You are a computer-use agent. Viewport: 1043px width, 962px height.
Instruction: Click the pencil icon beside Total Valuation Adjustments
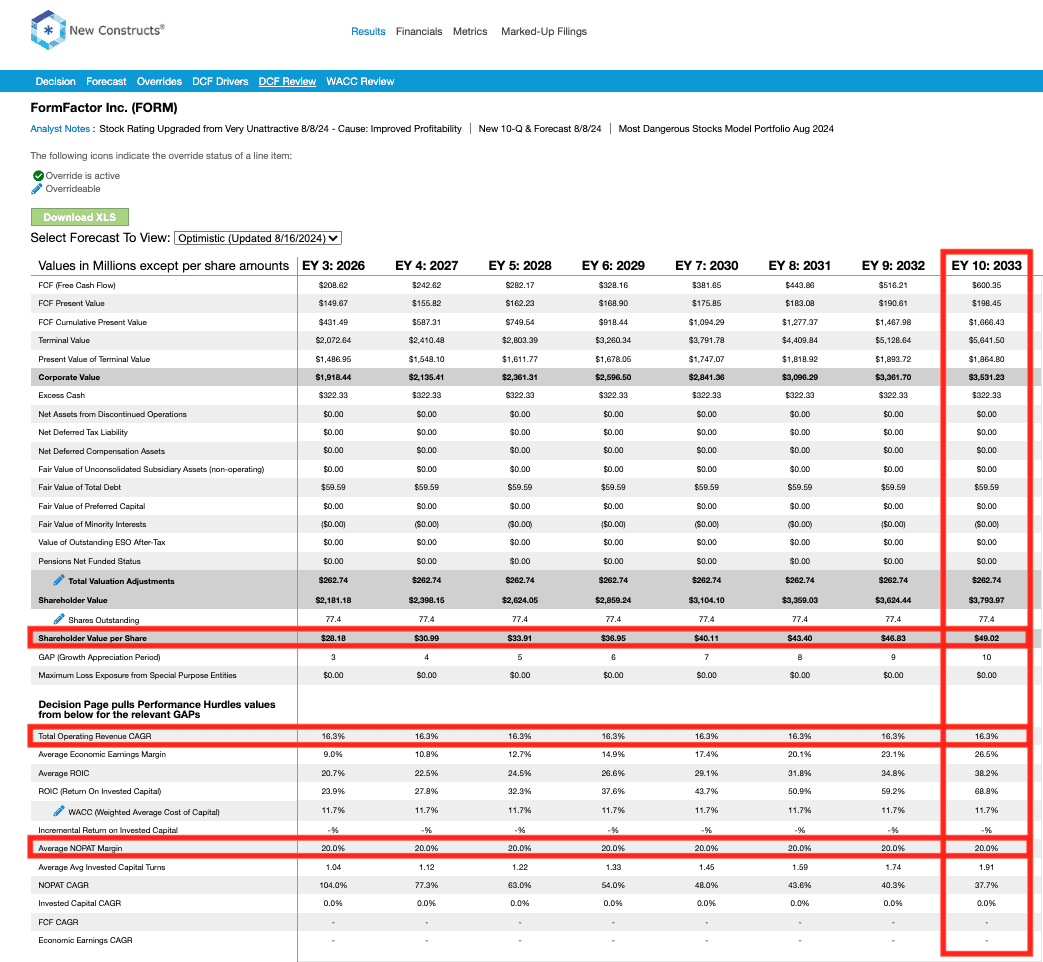pos(59,580)
